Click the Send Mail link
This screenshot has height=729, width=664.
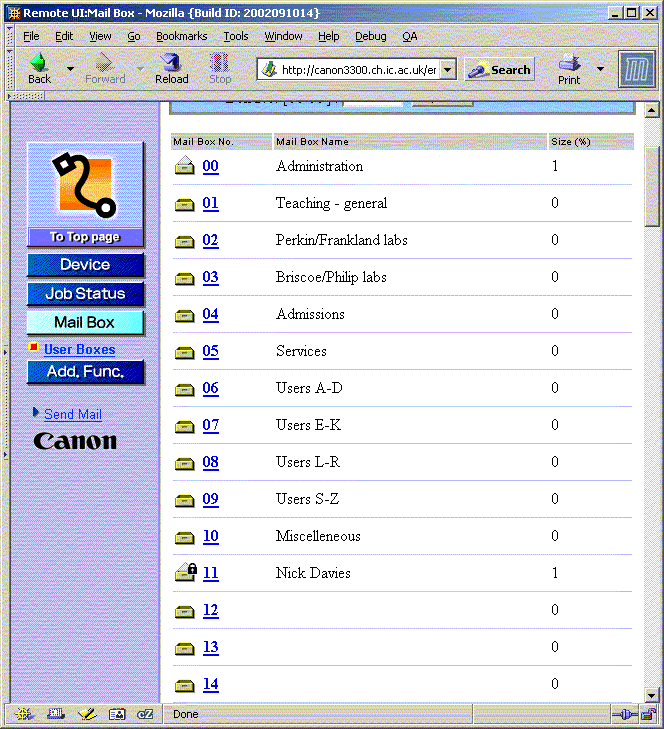[72, 414]
